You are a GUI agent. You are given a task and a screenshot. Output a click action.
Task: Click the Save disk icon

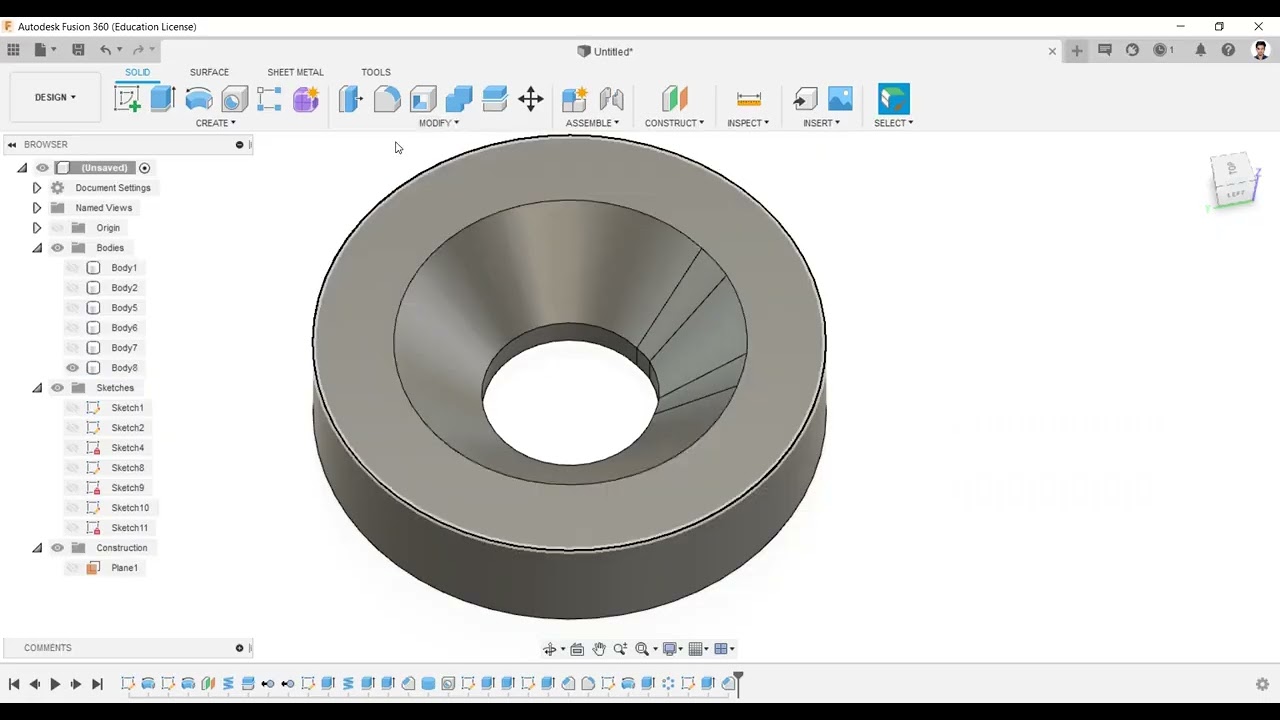point(78,50)
